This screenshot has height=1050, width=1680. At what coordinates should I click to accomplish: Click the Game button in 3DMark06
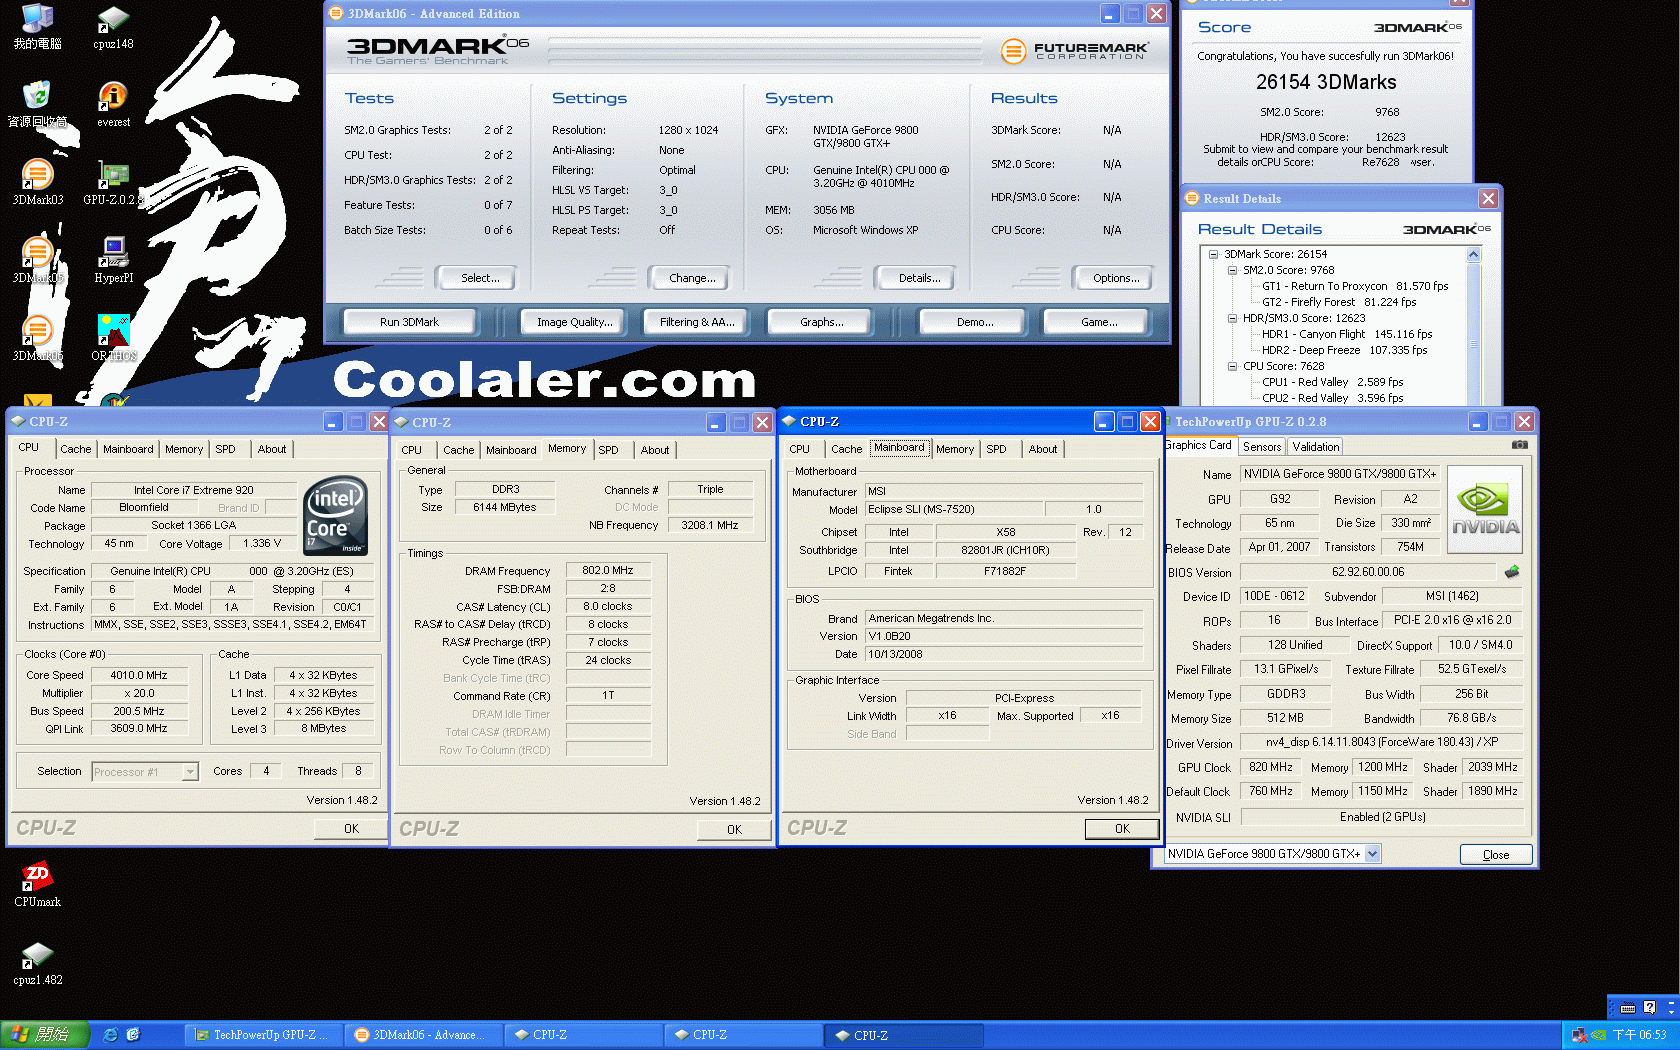pyautogui.click(x=1098, y=322)
